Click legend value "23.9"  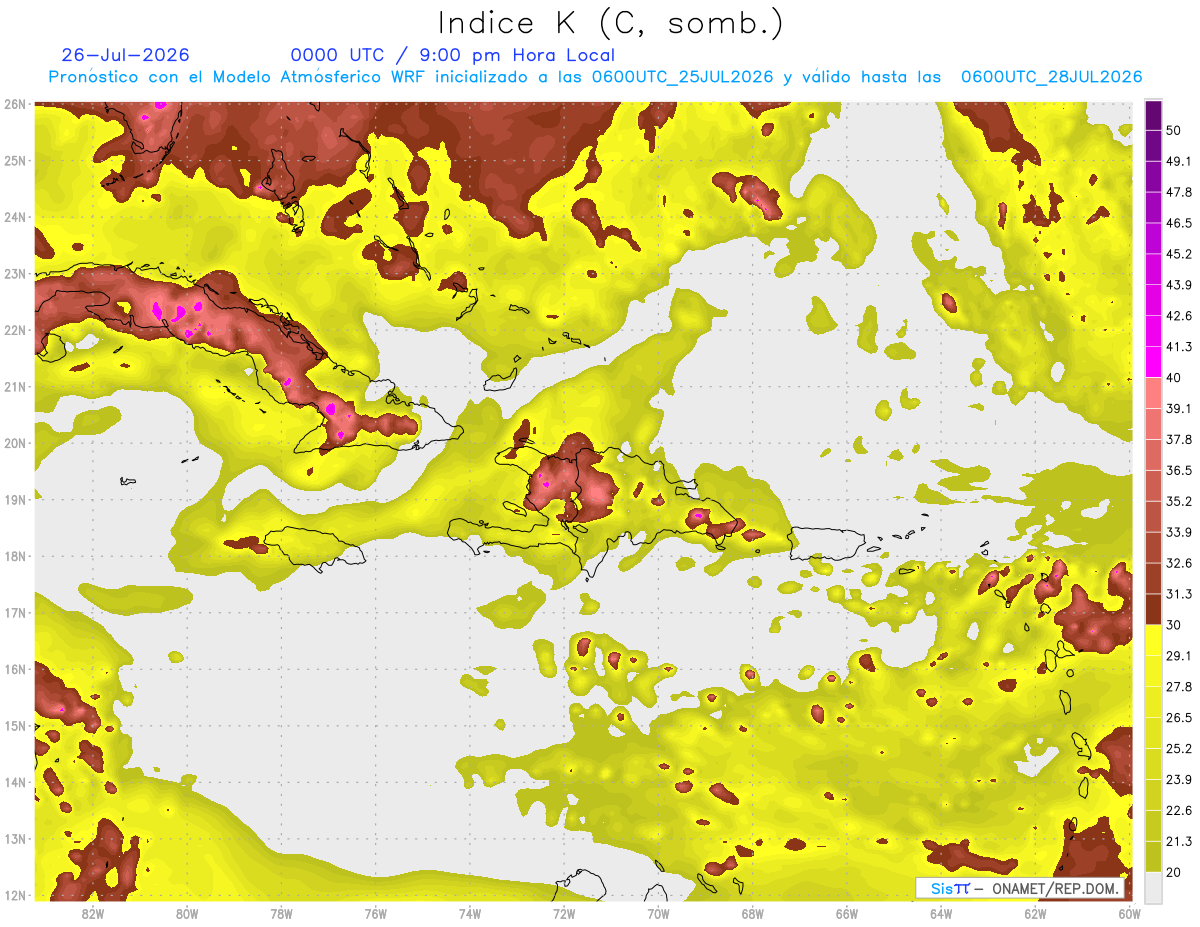click(x=1179, y=780)
